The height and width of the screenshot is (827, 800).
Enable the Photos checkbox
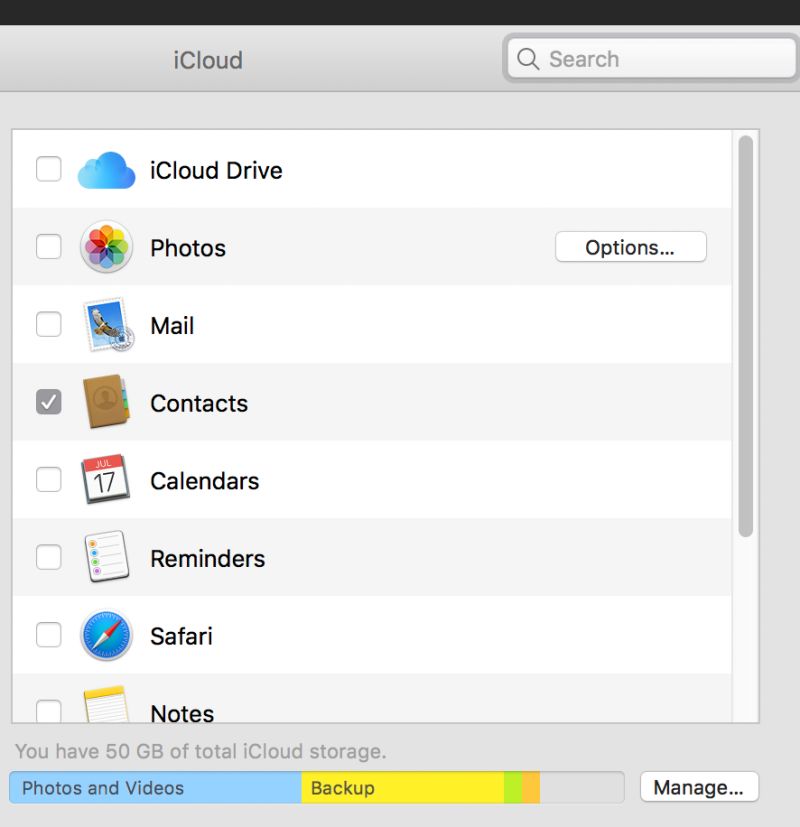(x=49, y=246)
